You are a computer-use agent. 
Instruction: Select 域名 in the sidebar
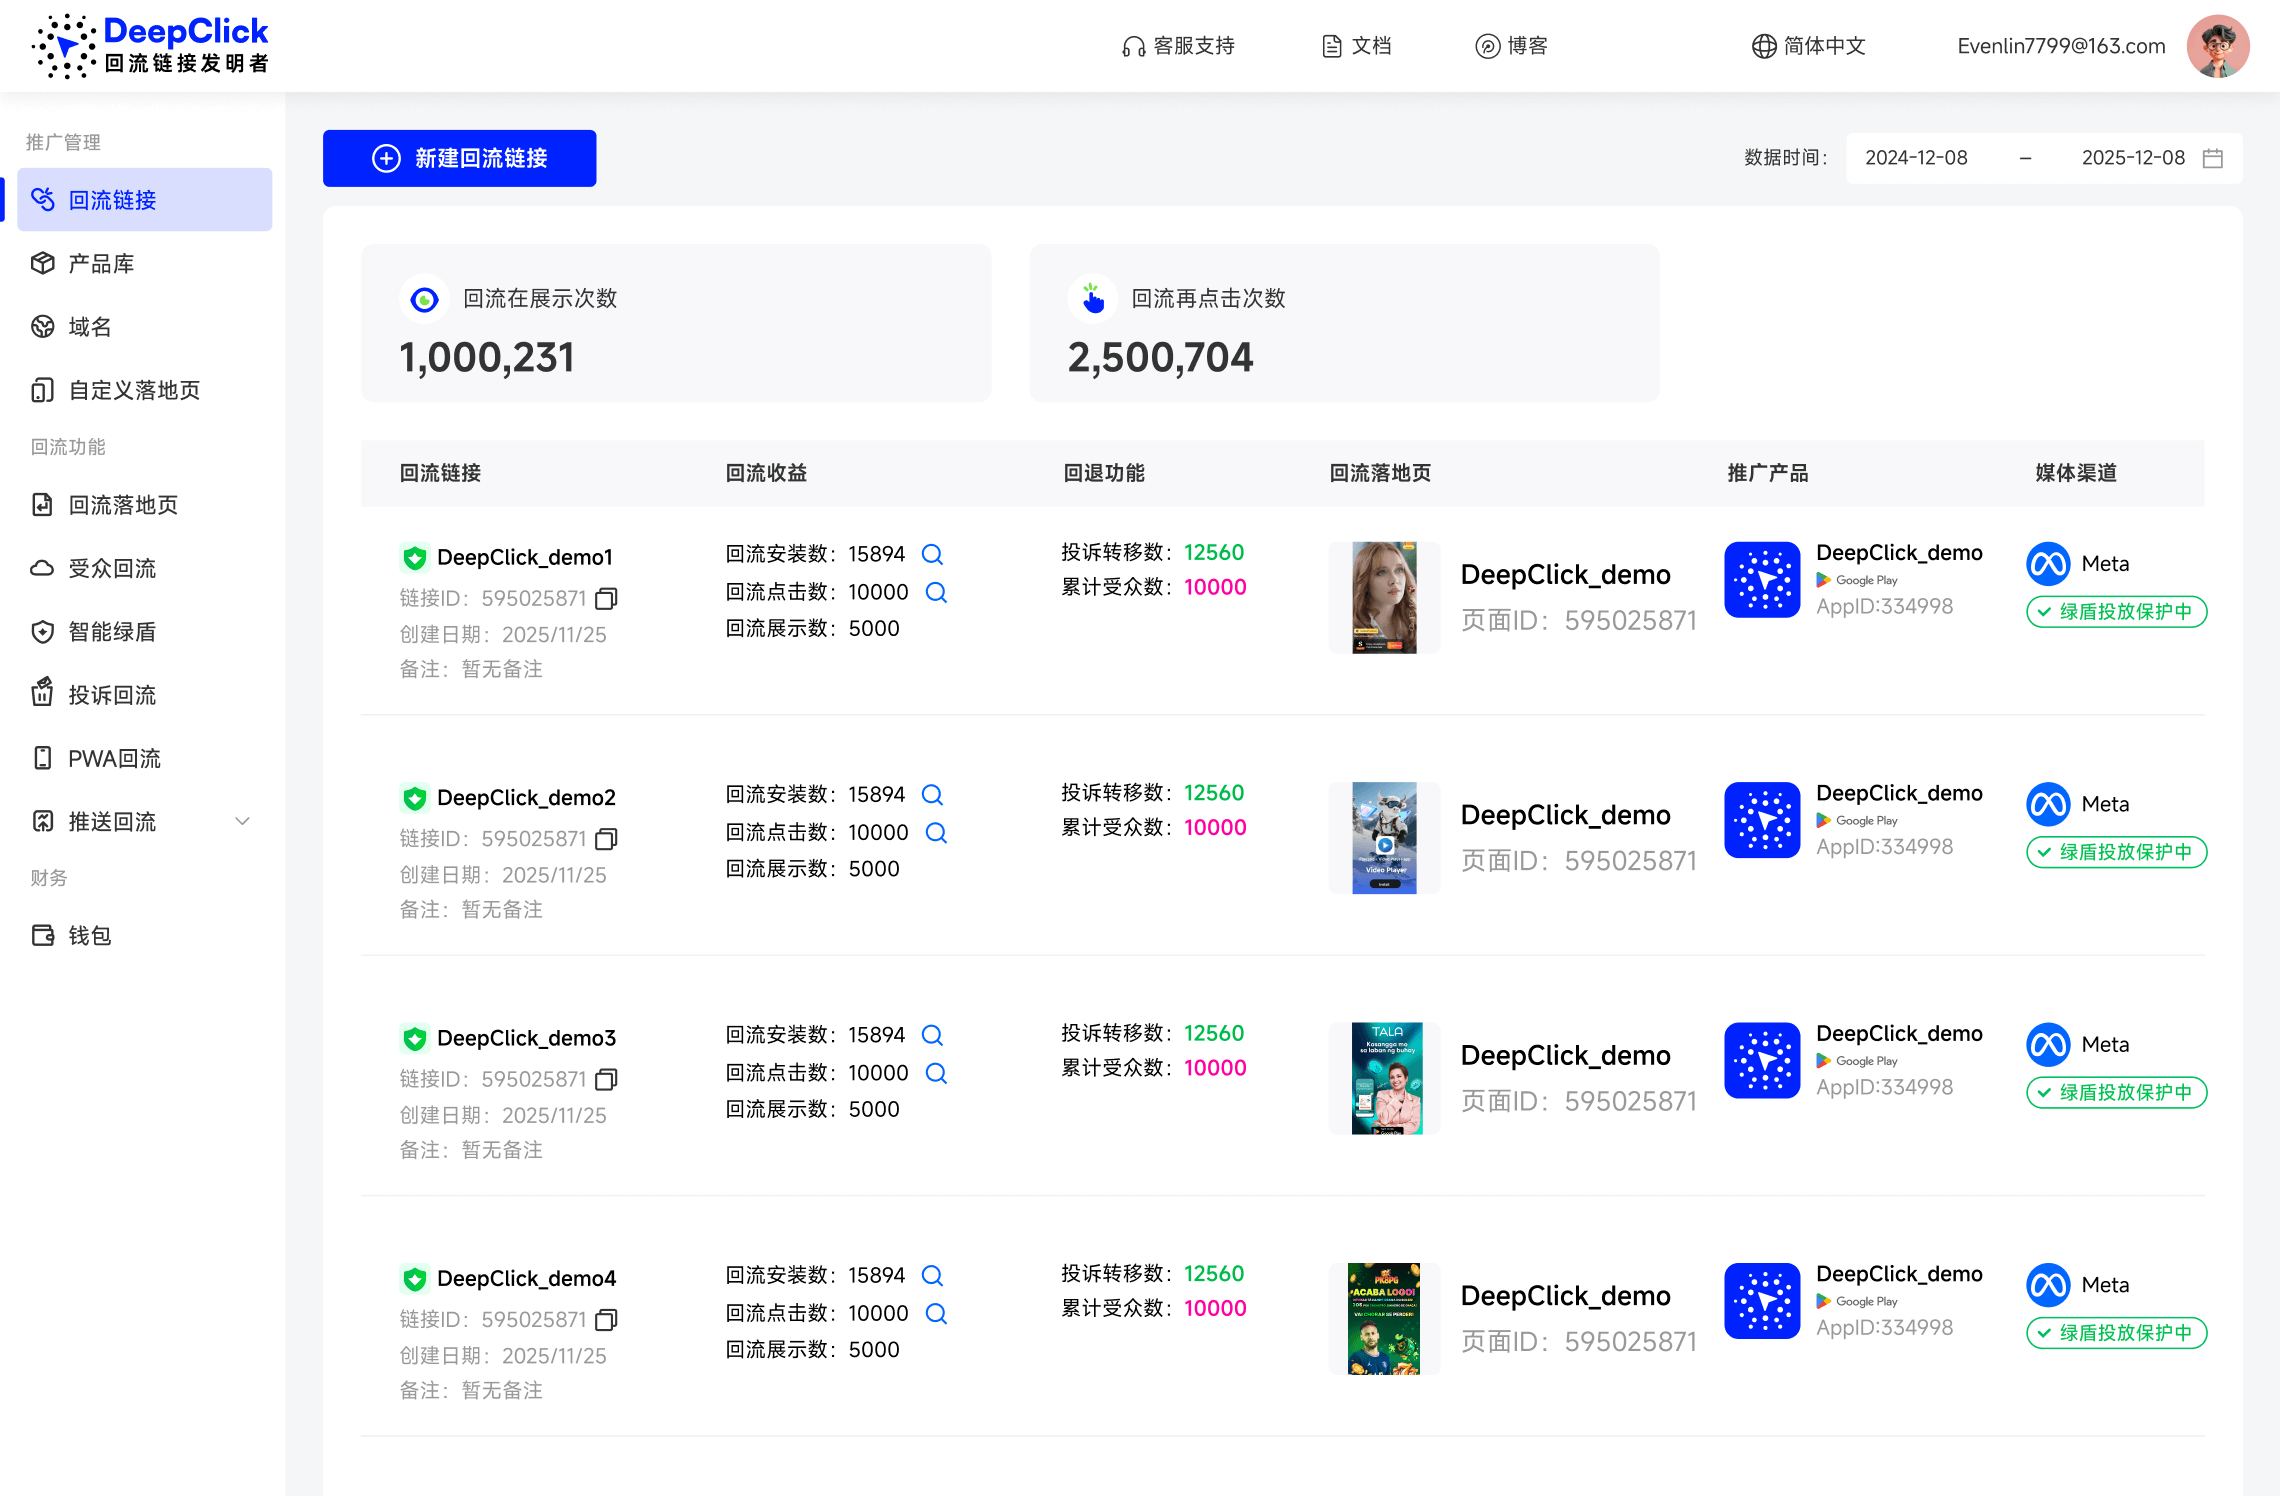point(88,327)
